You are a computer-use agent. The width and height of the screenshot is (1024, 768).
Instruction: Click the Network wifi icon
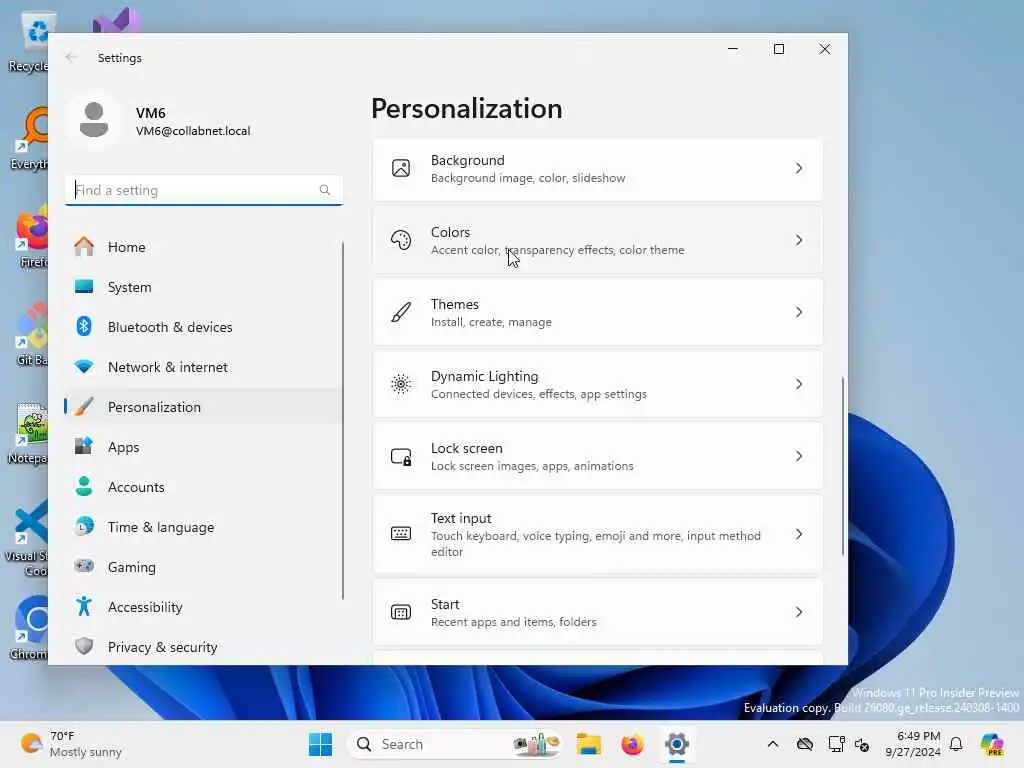84,366
